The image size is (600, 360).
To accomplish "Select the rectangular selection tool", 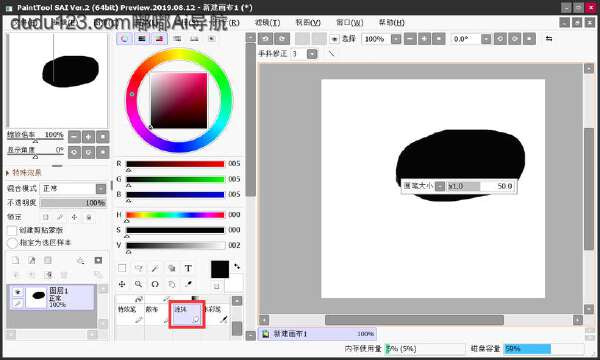I will point(122,268).
